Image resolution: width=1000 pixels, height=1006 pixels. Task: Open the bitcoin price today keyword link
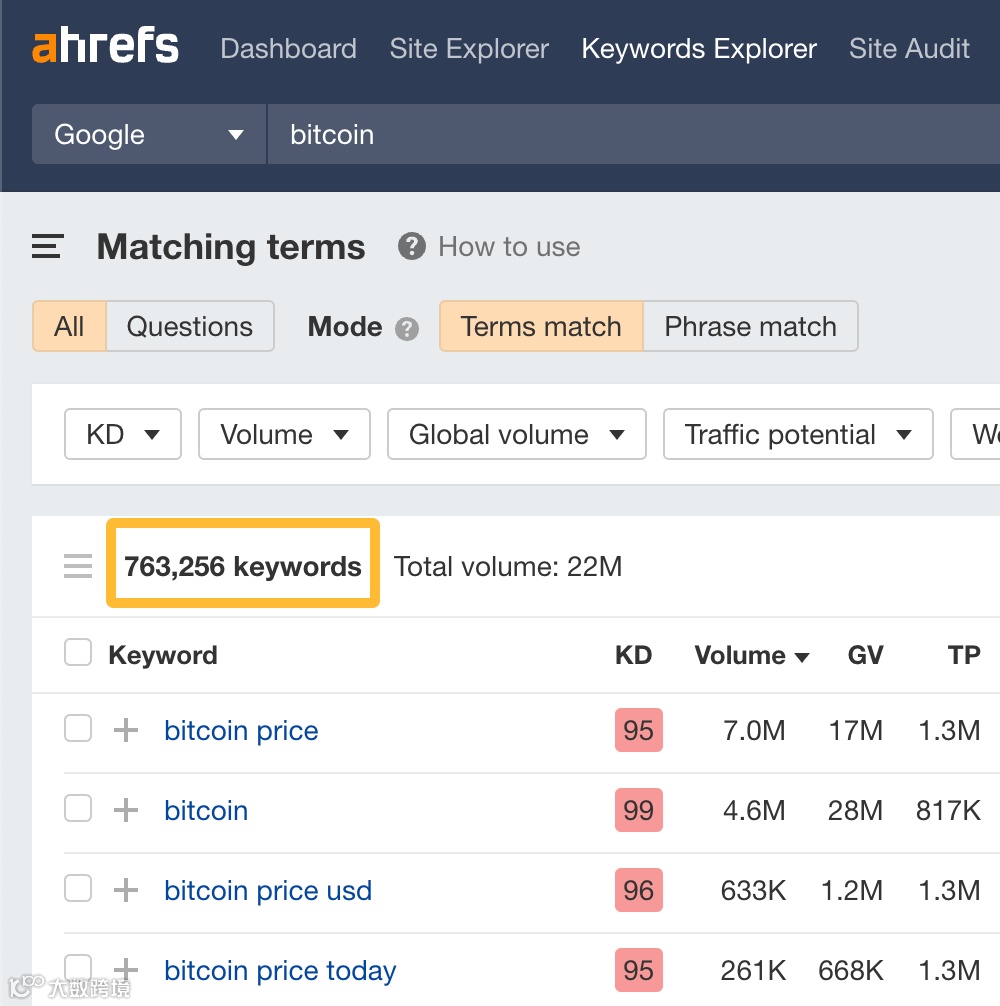click(280, 970)
